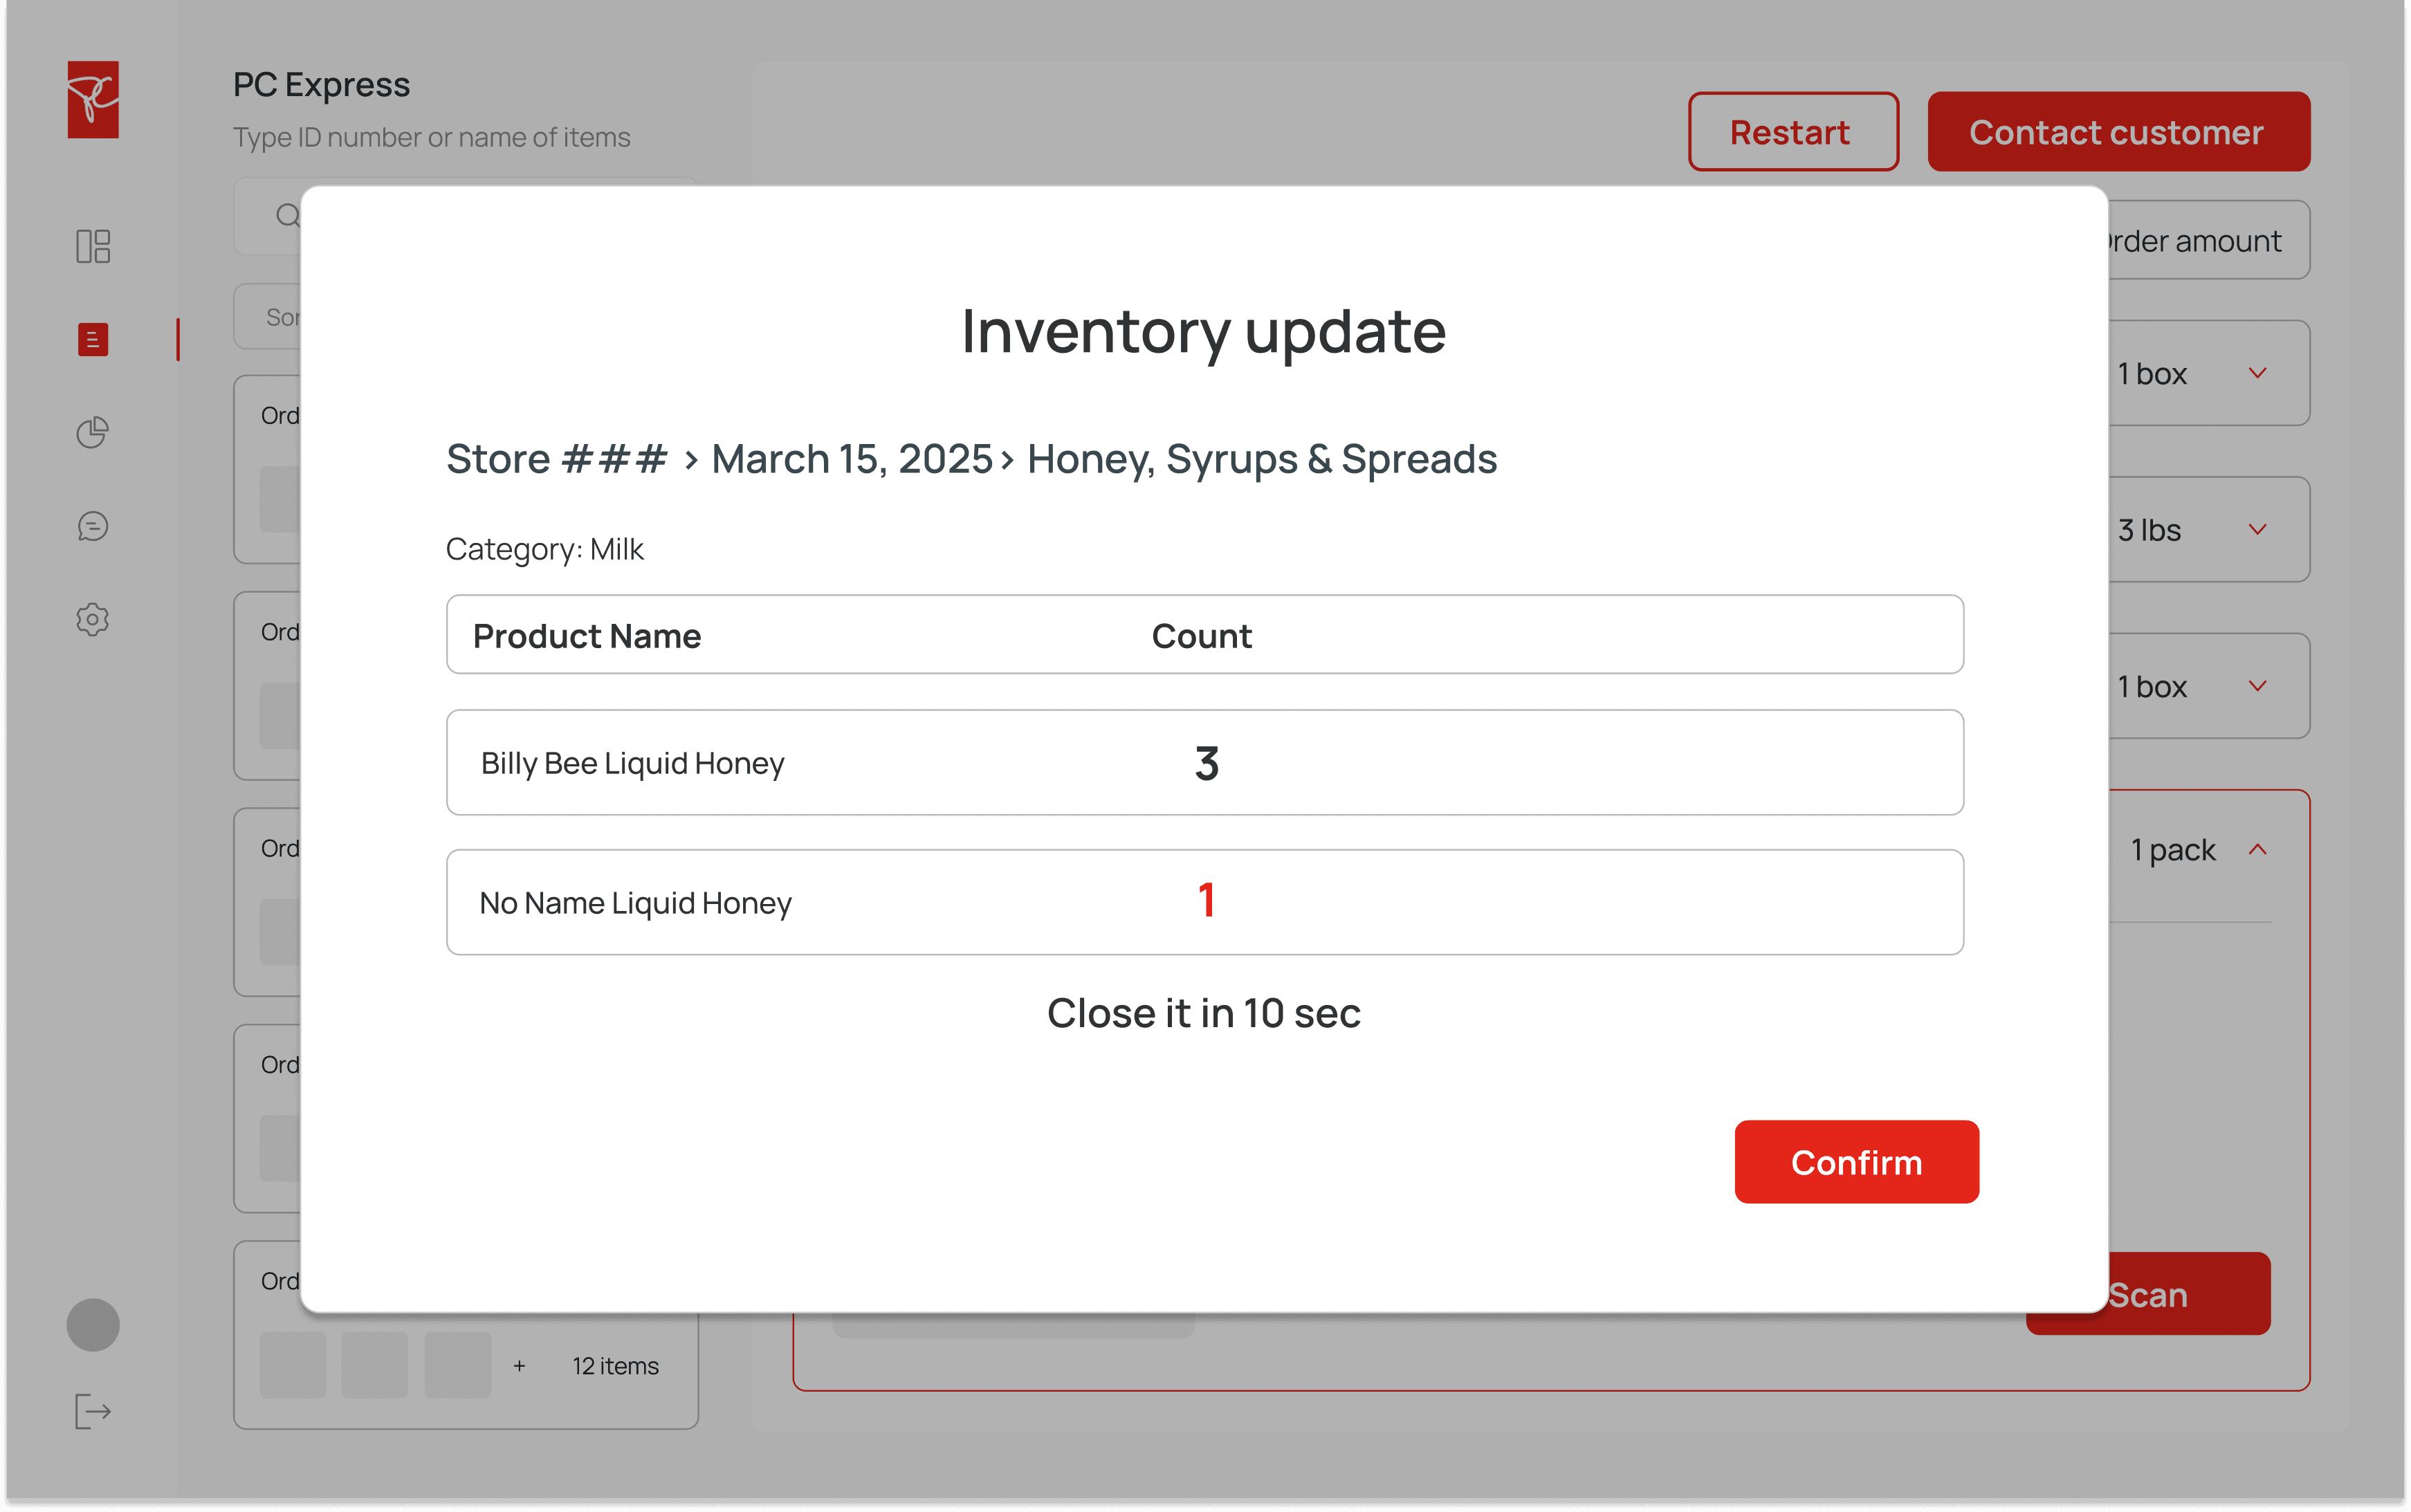
Task: Select the red orders list sidebar icon
Action: 93,340
